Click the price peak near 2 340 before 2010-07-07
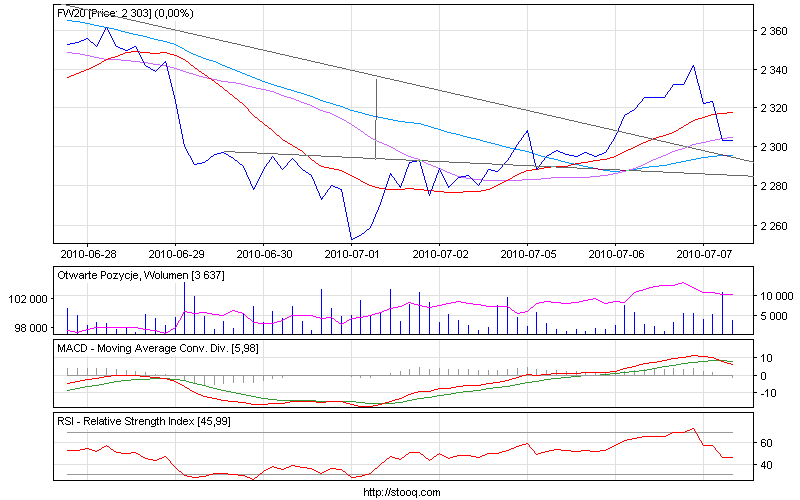Viewport: 800px width, 500px height. tap(693, 66)
